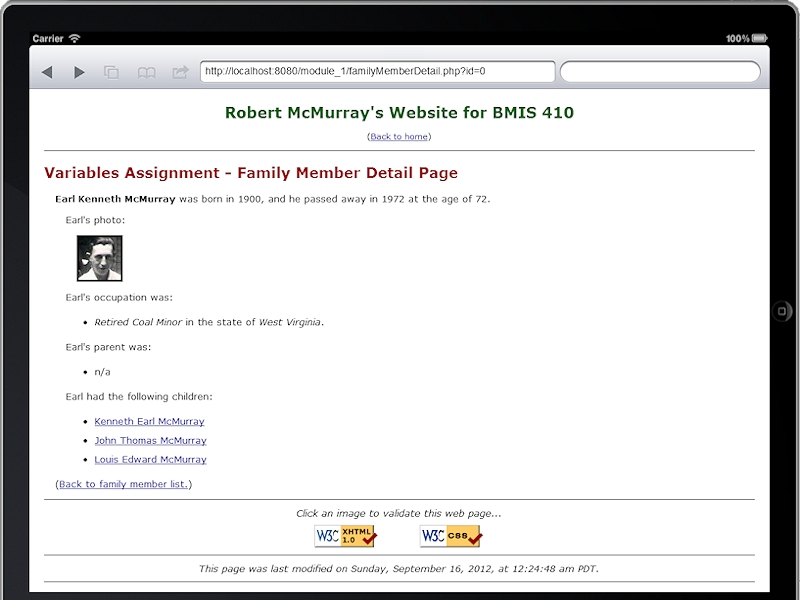Click the Robert McMurray's Website heading
The height and width of the screenshot is (600, 800).
click(399, 113)
